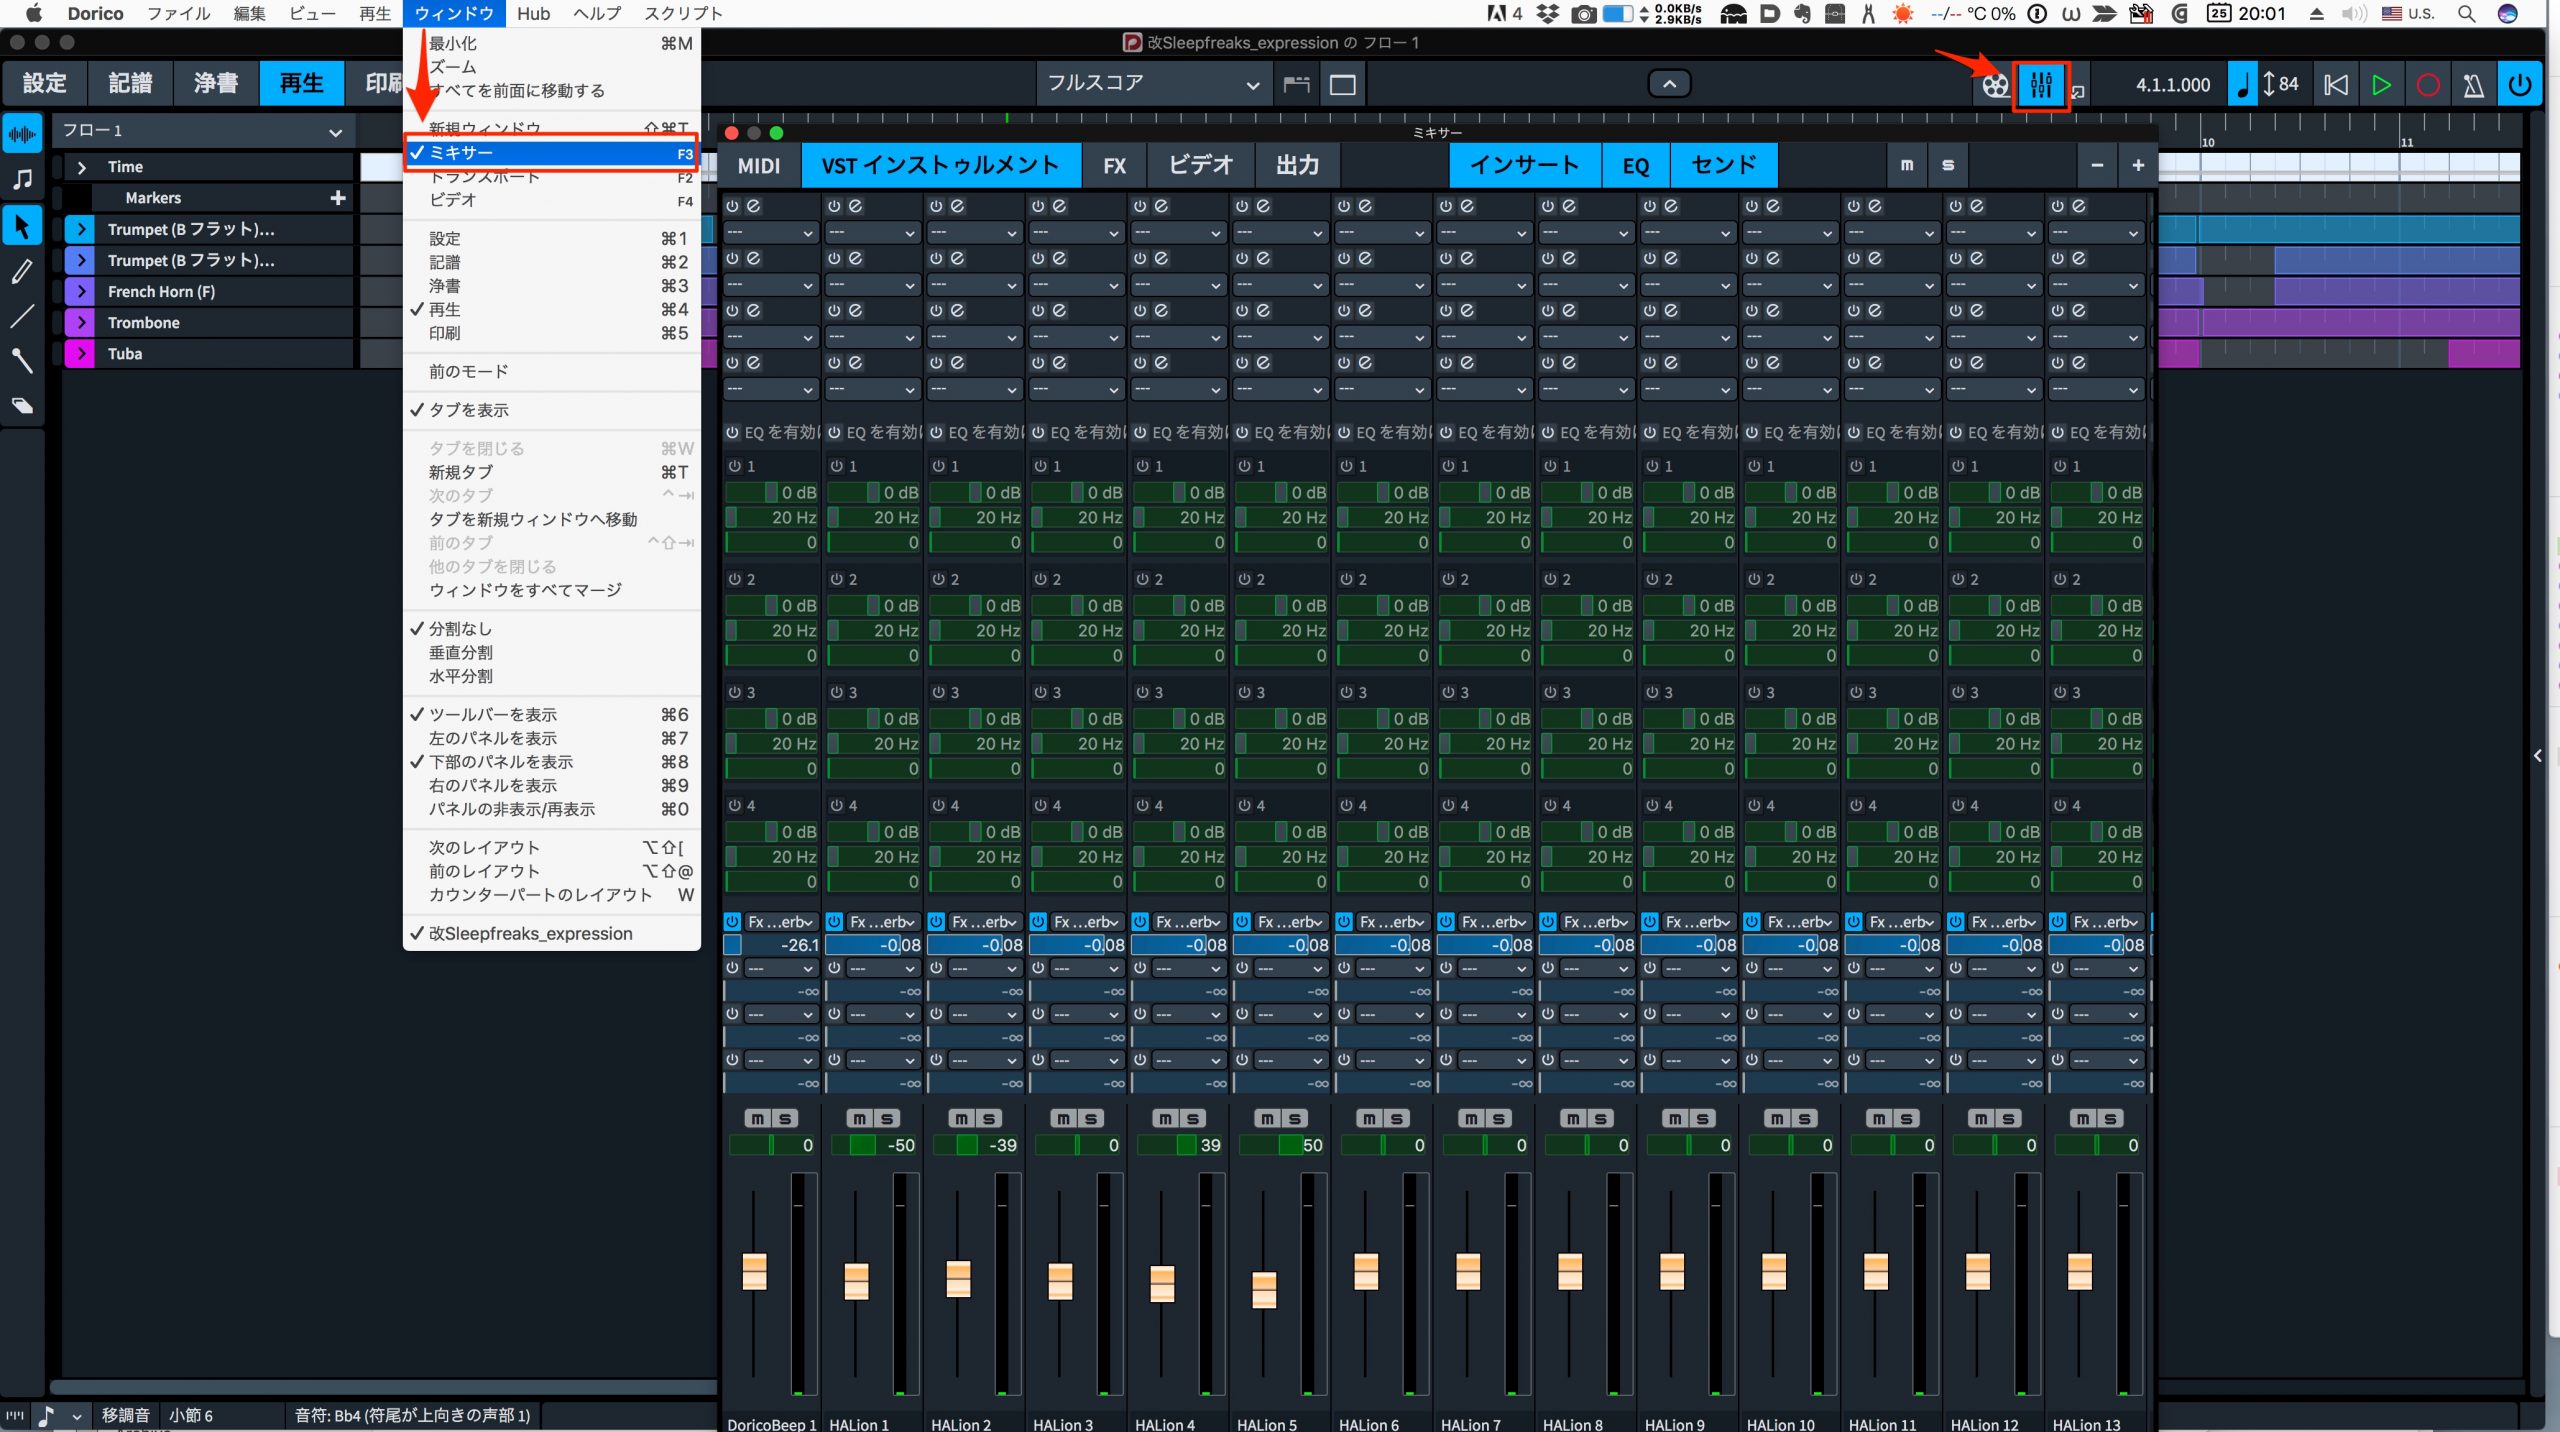
Task: Choose 垂直分割 from the Window menu
Action: [x=460, y=652]
